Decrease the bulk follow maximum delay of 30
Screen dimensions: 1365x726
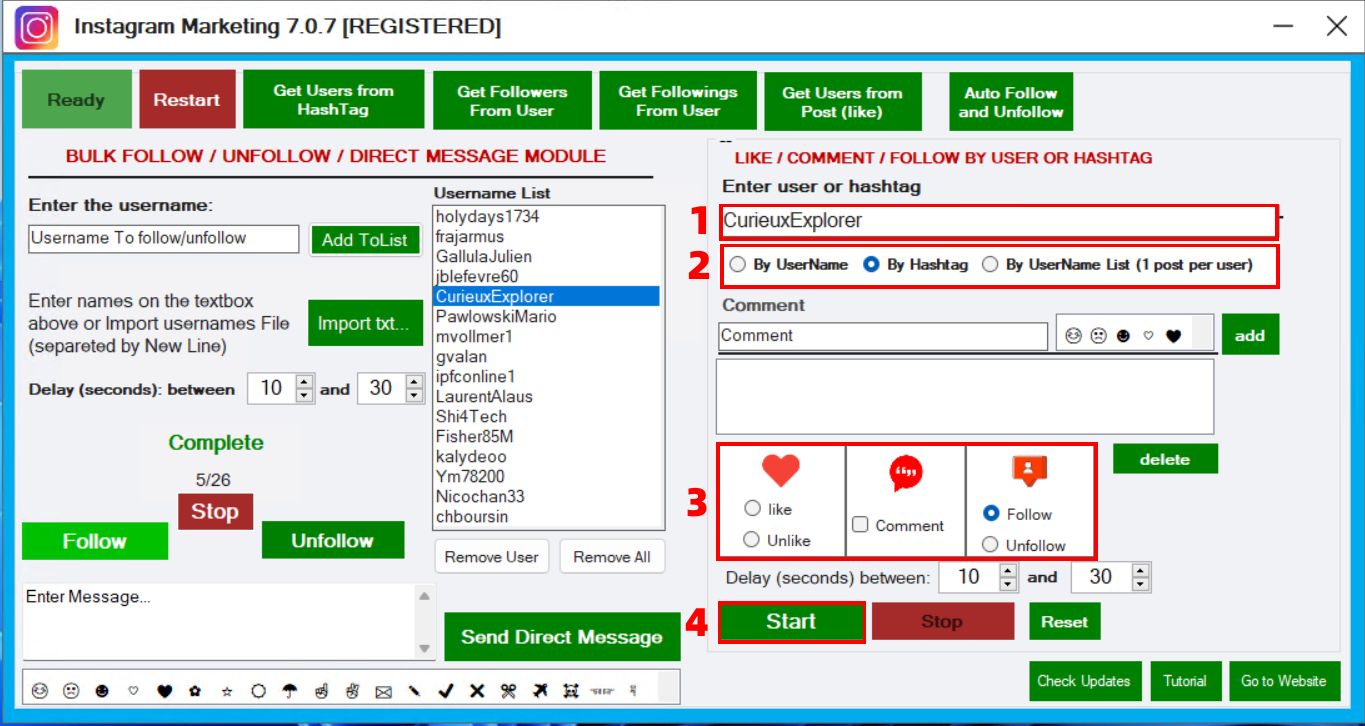click(414, 396)
